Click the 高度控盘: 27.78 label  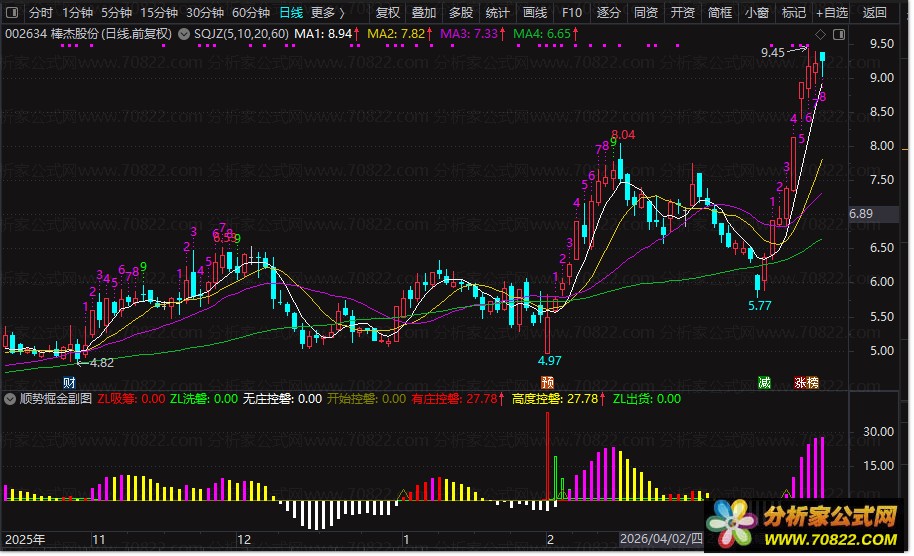pos(555,399)
